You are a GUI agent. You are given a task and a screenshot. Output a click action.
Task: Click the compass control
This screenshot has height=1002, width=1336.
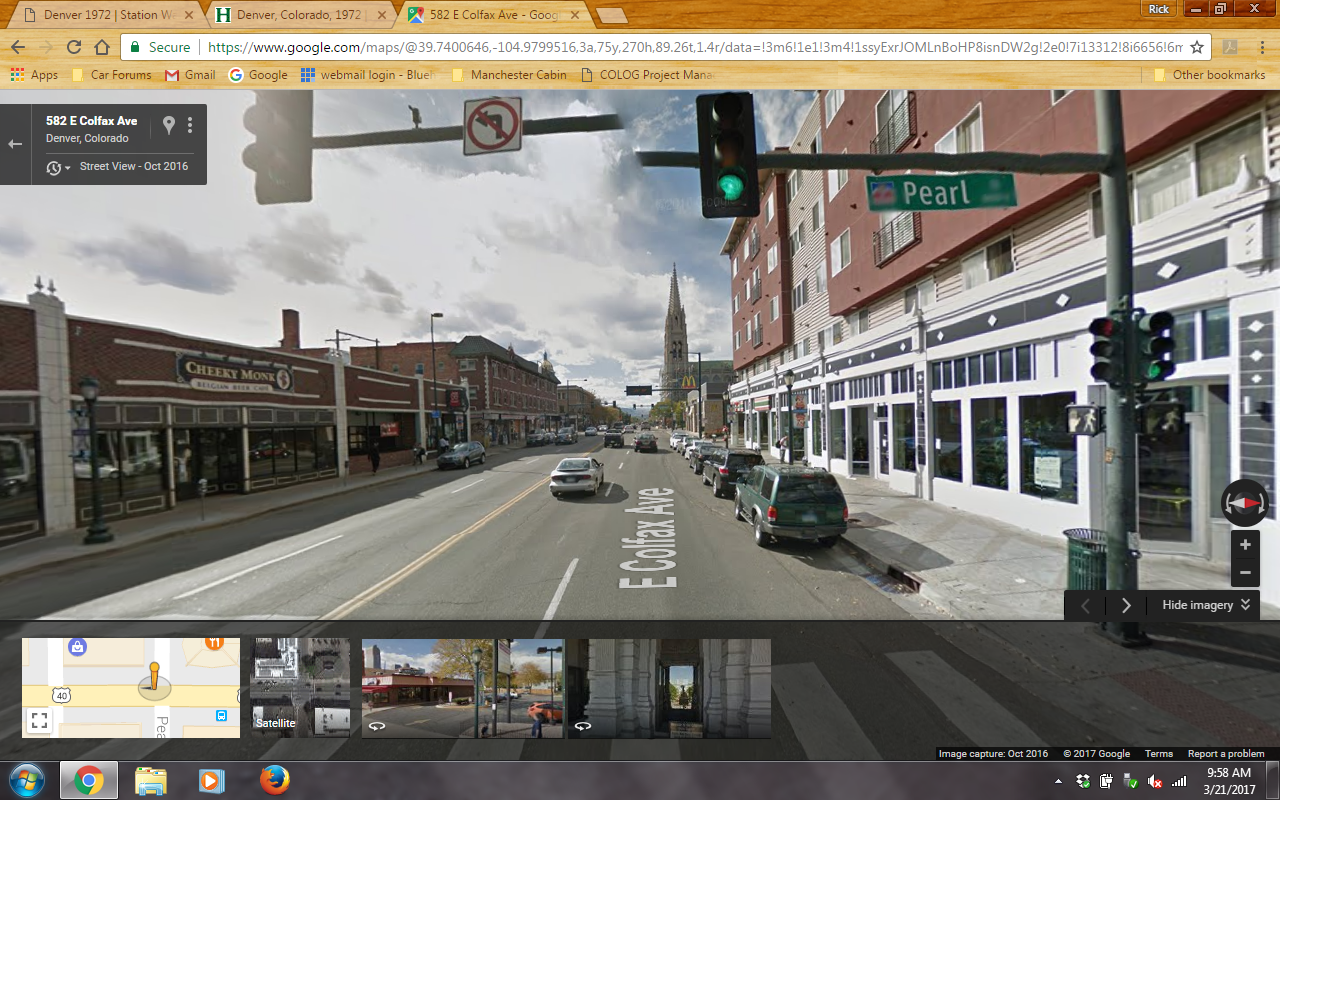coord(1244,503)
